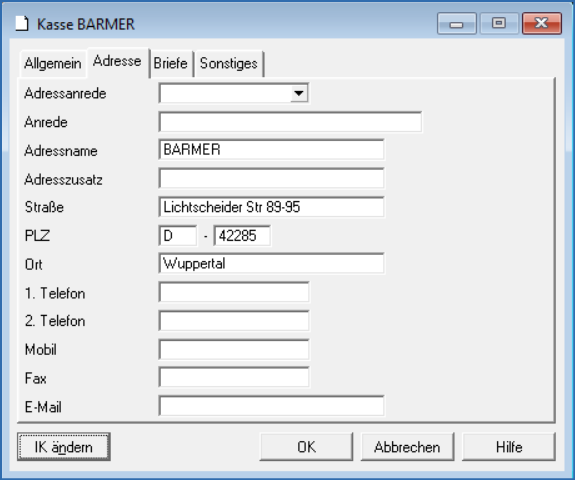This screenshot has width=575, height=480.
Task: Click the 1. Telefon input field
Action: (234, 292)
